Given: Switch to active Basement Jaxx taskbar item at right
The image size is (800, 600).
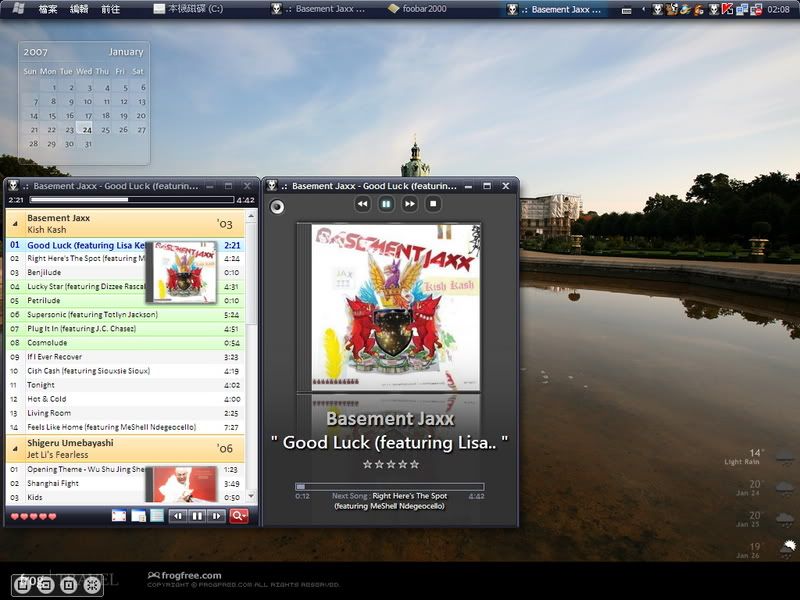Looking at the screenshot, I should [x=555, y=9].
